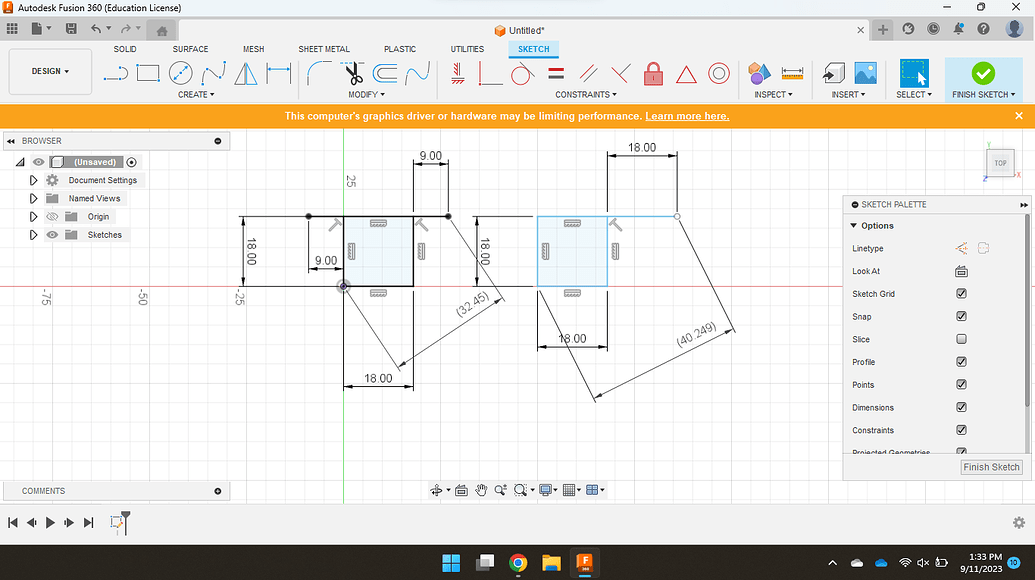Select the Sketch Dimension tool
The height and width of the screenshot is (580, 1035).
[x=277, y=73]
